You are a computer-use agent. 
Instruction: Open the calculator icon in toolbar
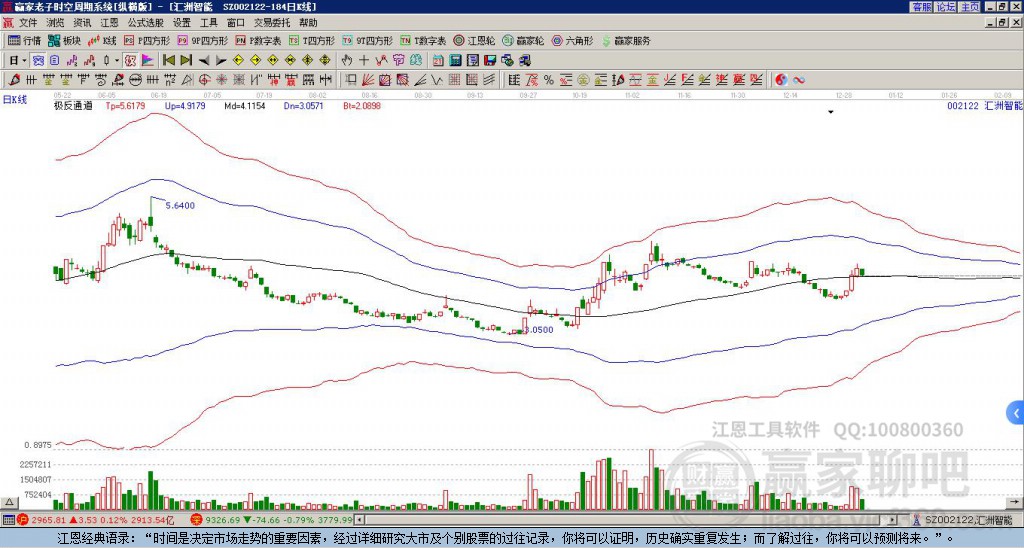pyautogui.click(x=455, y=61)
